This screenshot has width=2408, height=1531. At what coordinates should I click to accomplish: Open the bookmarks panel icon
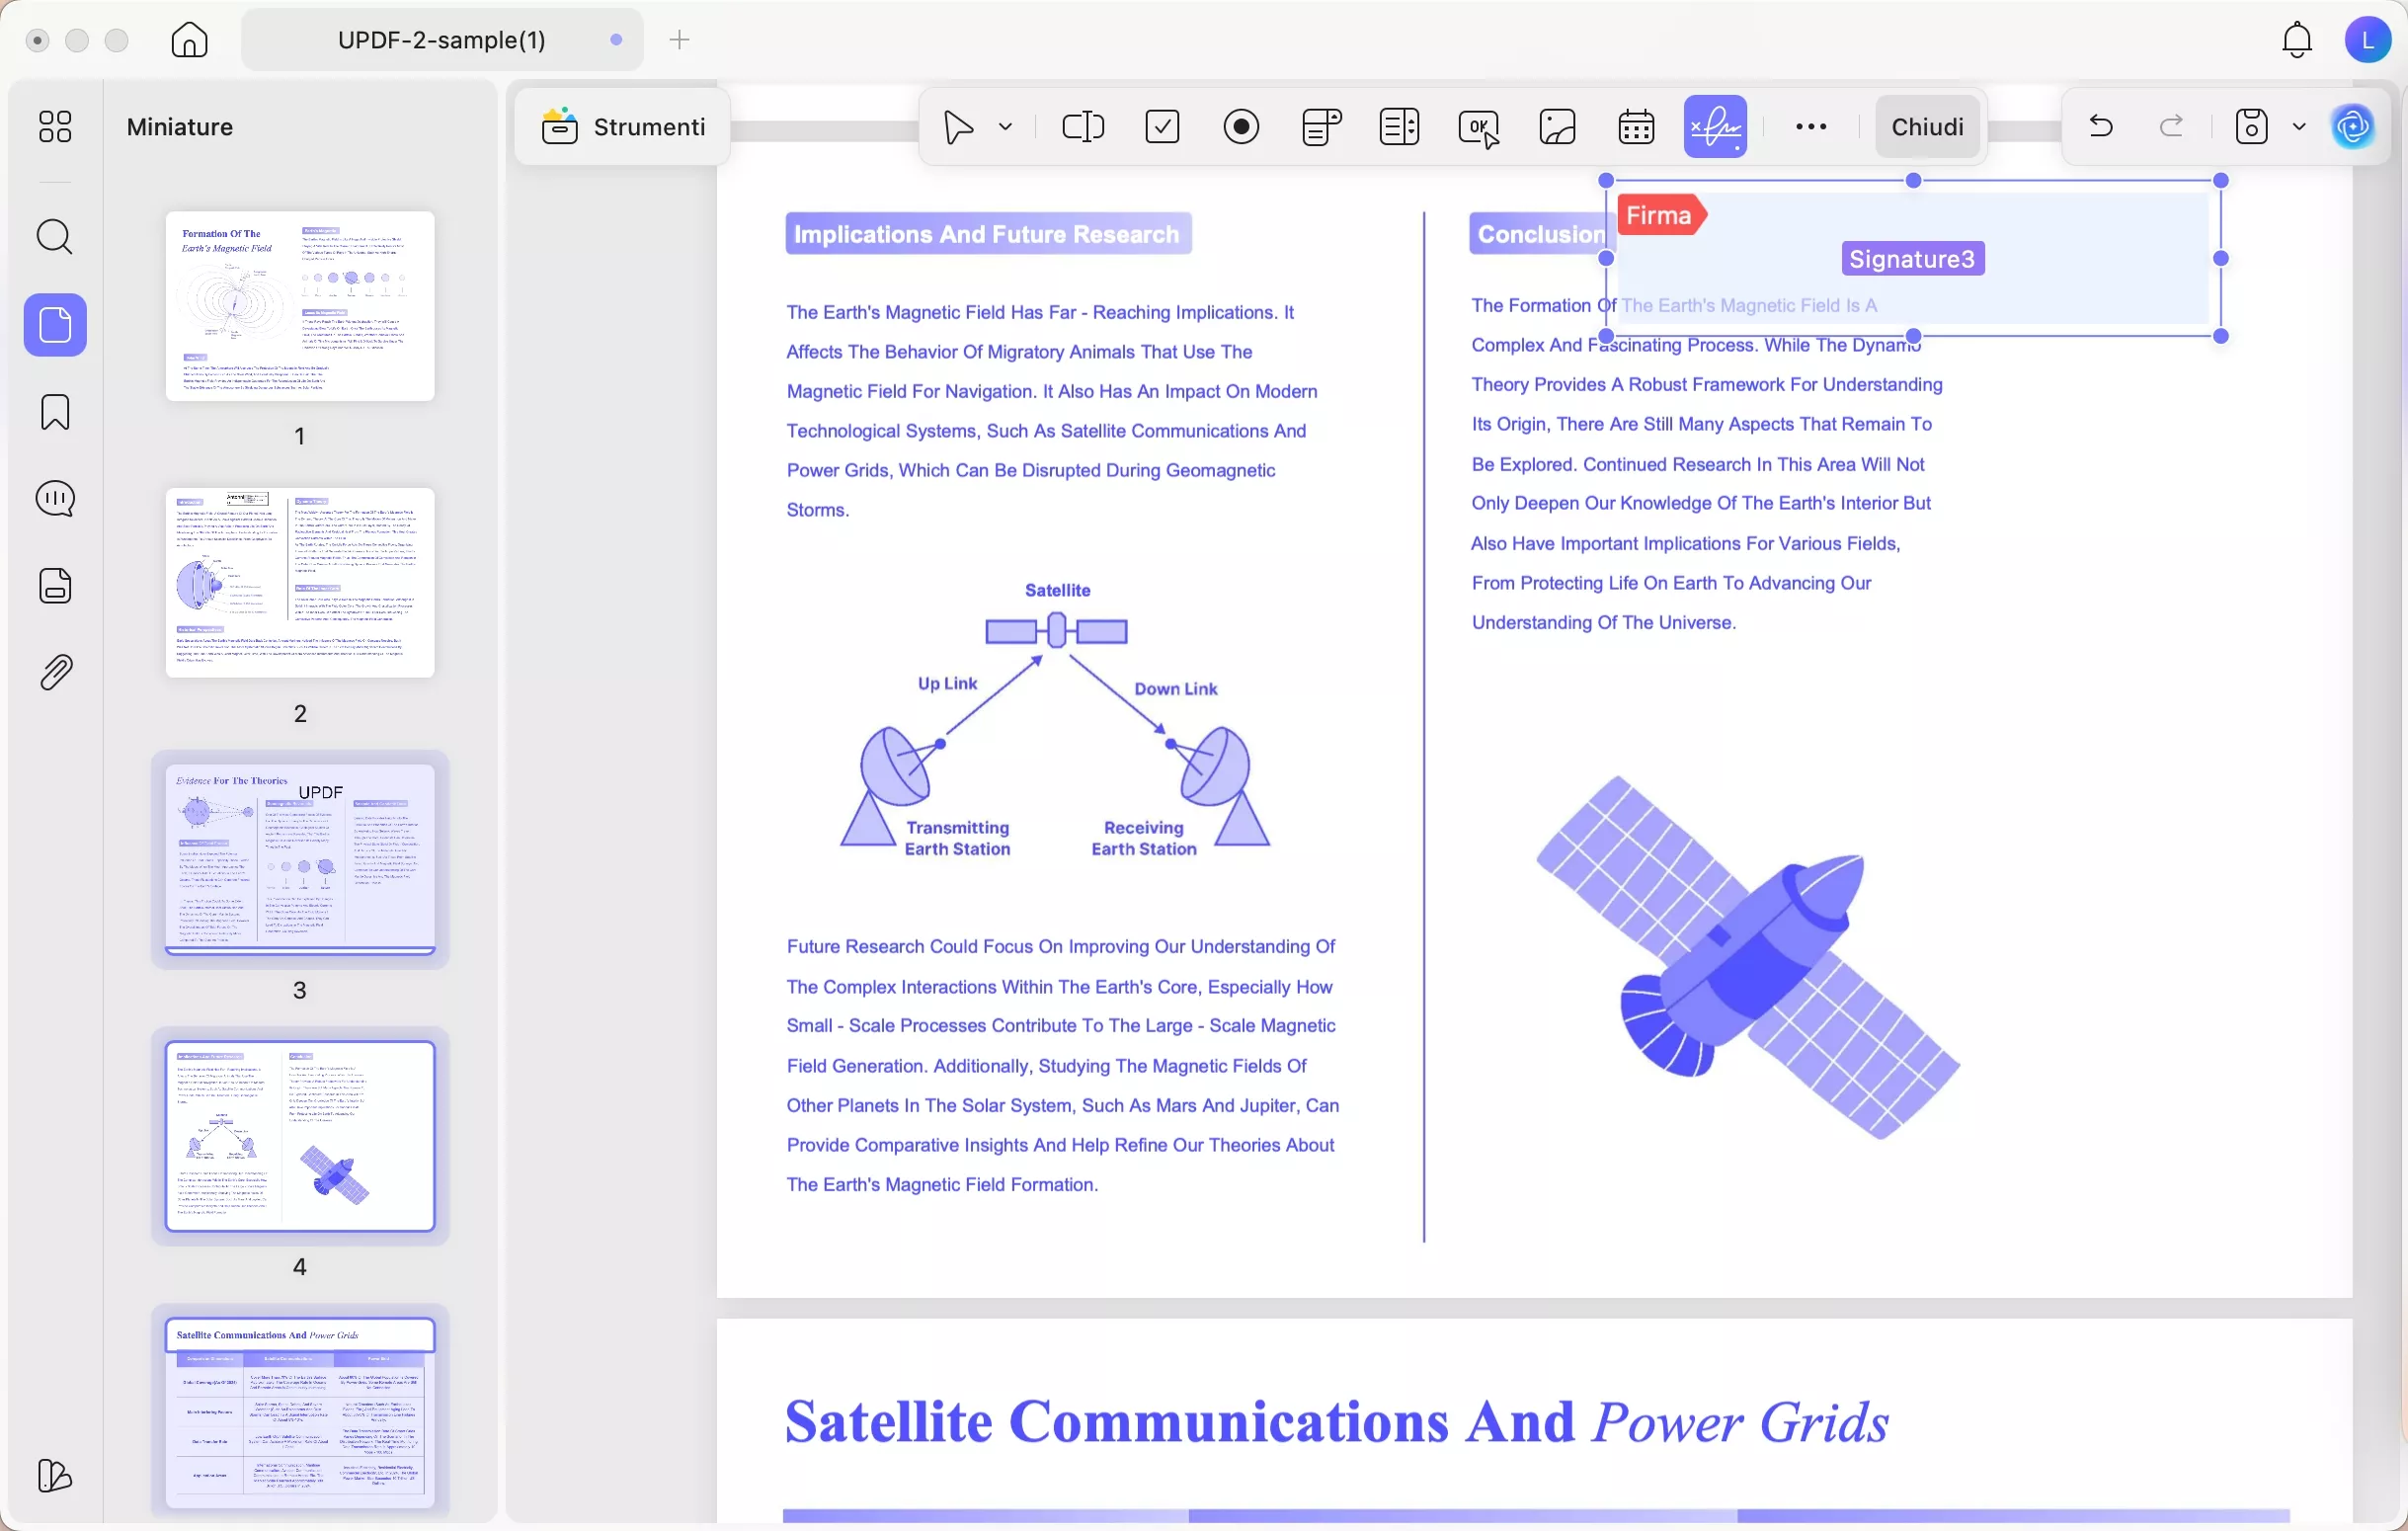pyautogui.click(x=55, y=412)
